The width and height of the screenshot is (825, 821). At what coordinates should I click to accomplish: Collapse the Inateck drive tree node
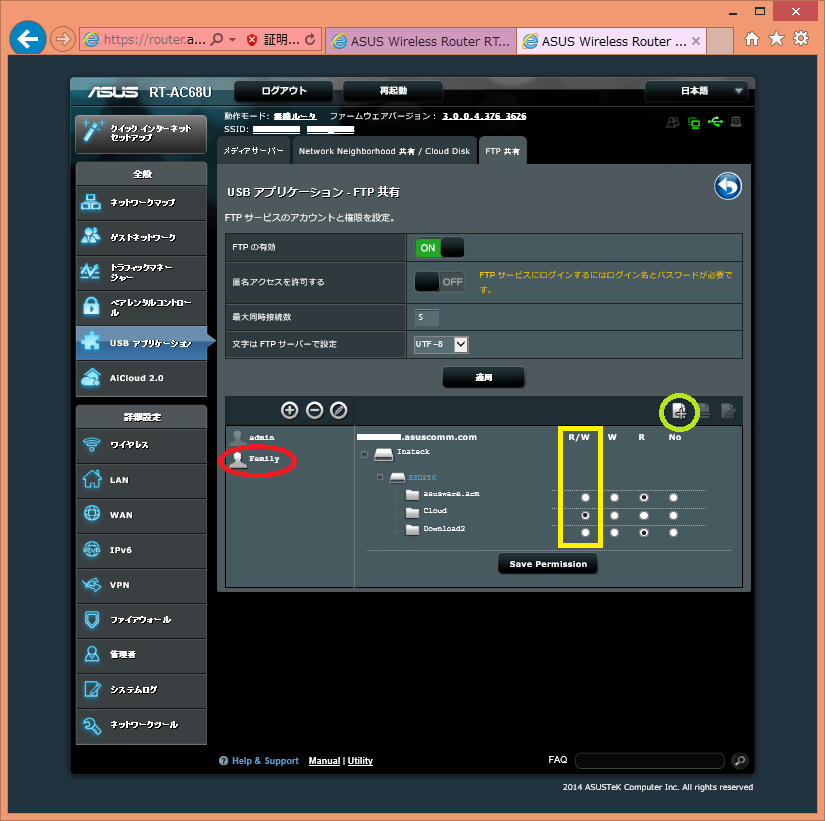[364, 454]
